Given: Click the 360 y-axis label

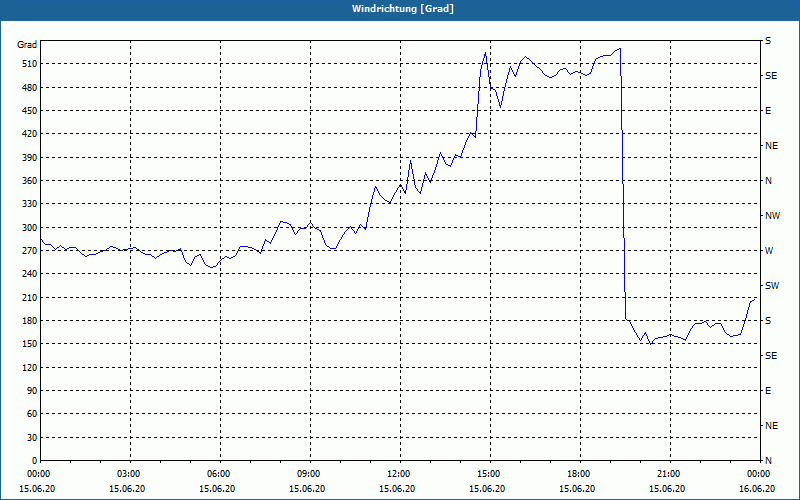Looking at the screenshot, I should [30, 181].
